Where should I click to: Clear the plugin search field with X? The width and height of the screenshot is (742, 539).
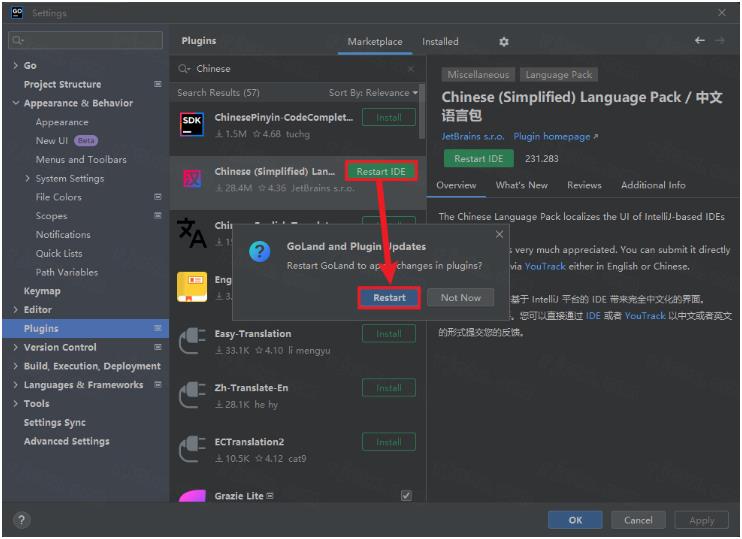pos(411,69)
